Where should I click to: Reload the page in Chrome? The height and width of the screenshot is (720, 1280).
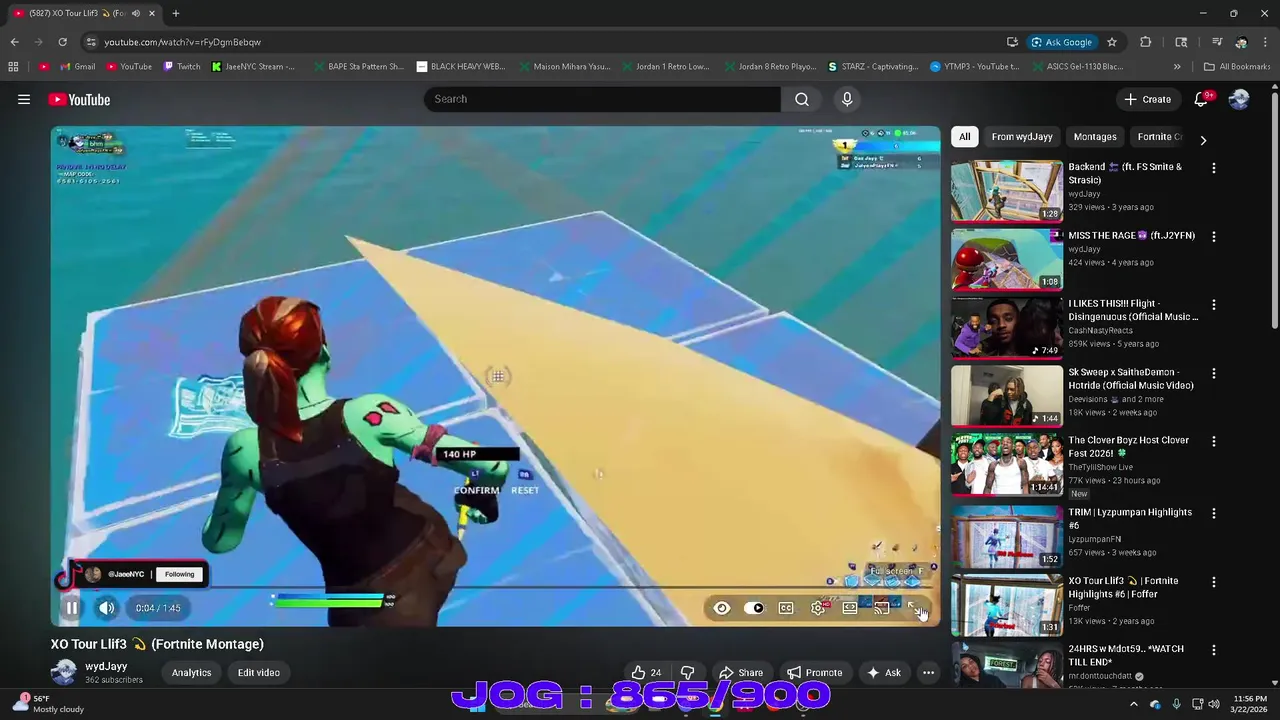(x=62, y=42)
